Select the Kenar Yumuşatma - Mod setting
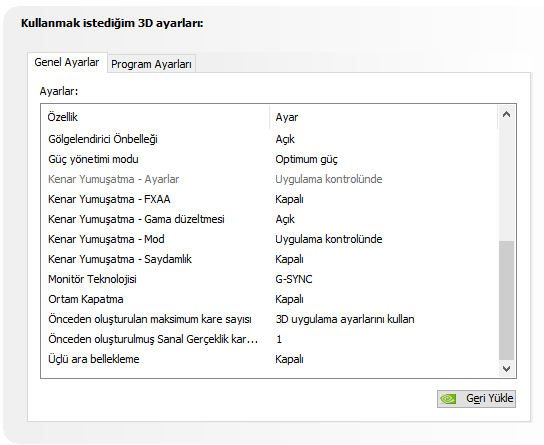Image resolution: width=544 pixels, height=445 pixels. [270, 239]
